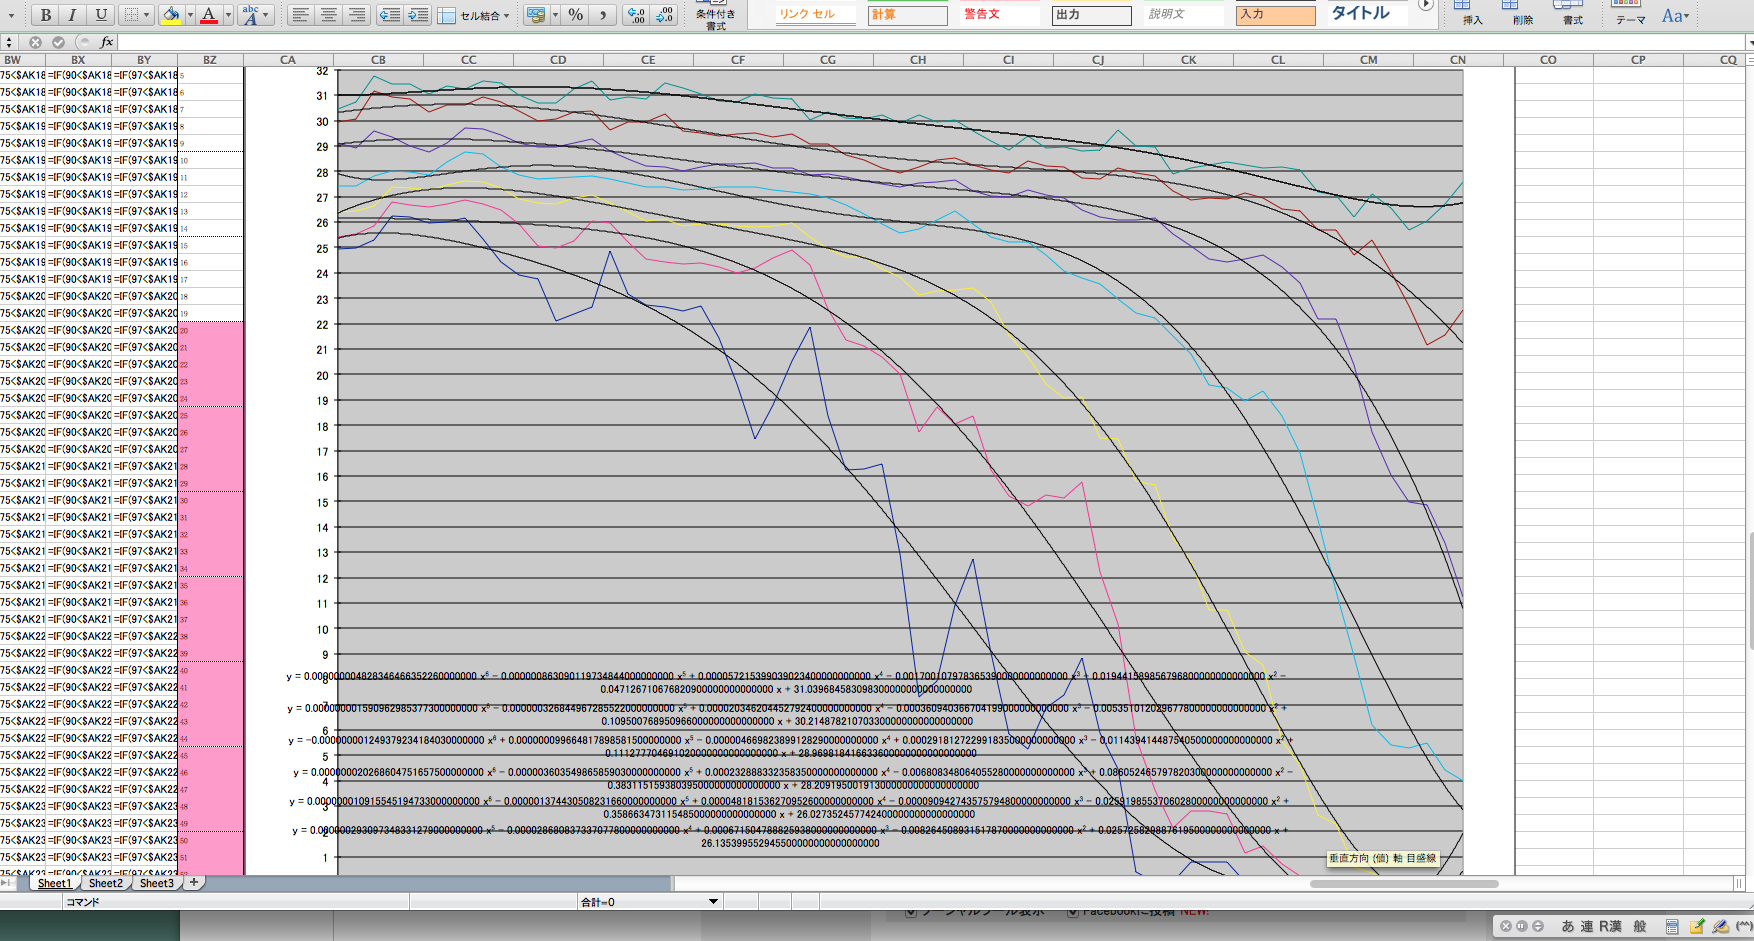Select column header BZ

210,60
